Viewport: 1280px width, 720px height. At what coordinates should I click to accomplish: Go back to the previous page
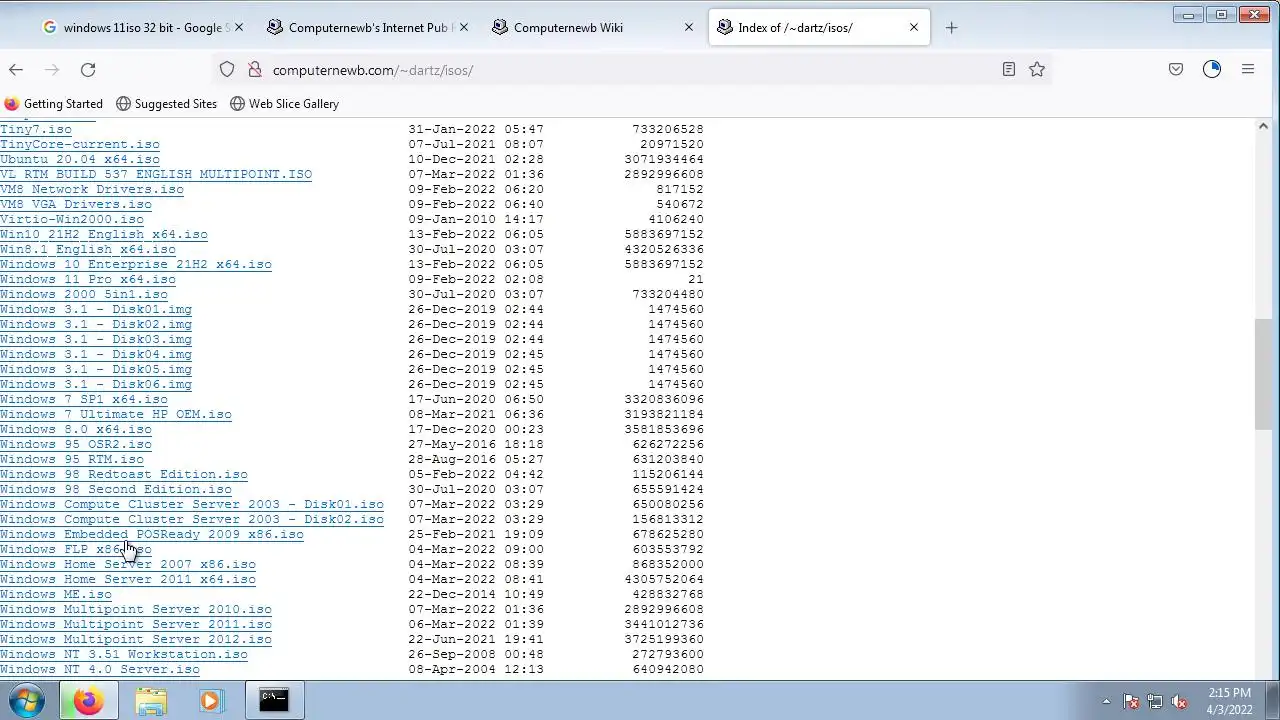tap(16, 69)
